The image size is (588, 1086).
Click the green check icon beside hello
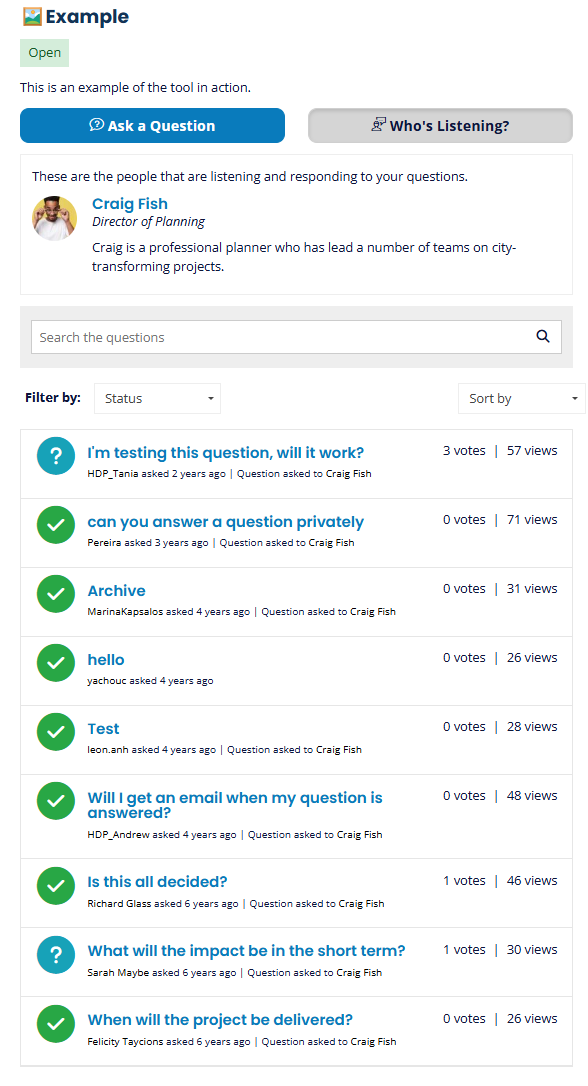click(x=56, y=663)
